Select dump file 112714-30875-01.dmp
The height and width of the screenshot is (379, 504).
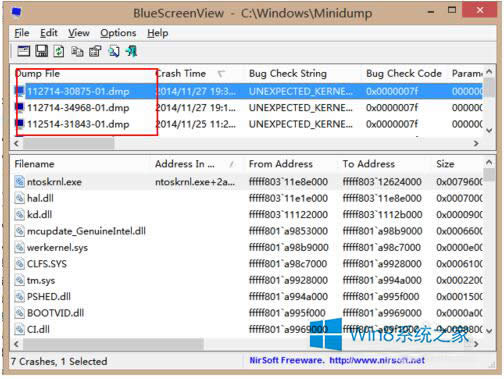pyautogui.click(x=78, y=91)
